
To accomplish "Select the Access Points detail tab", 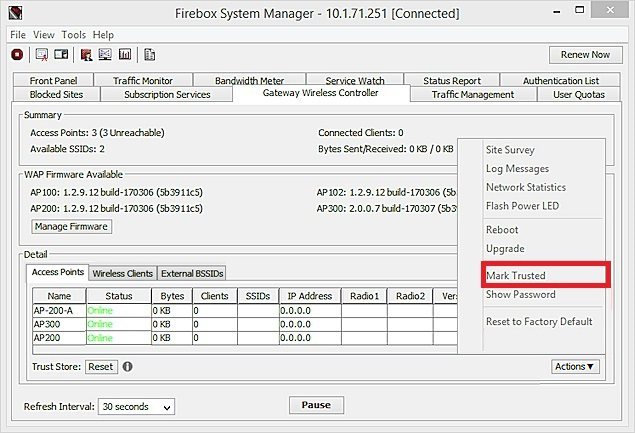I will pyautogui.click(x=58, y=272).
